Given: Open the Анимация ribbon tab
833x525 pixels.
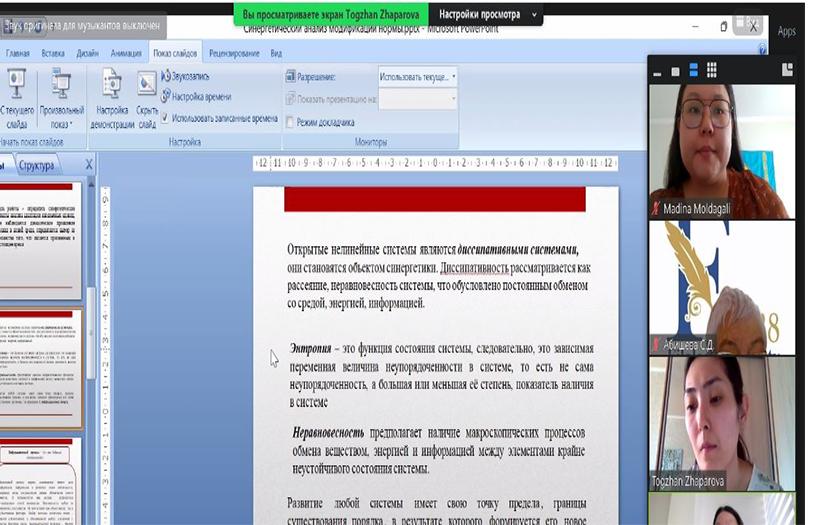Looking at the screenshot, I should 126,54.
